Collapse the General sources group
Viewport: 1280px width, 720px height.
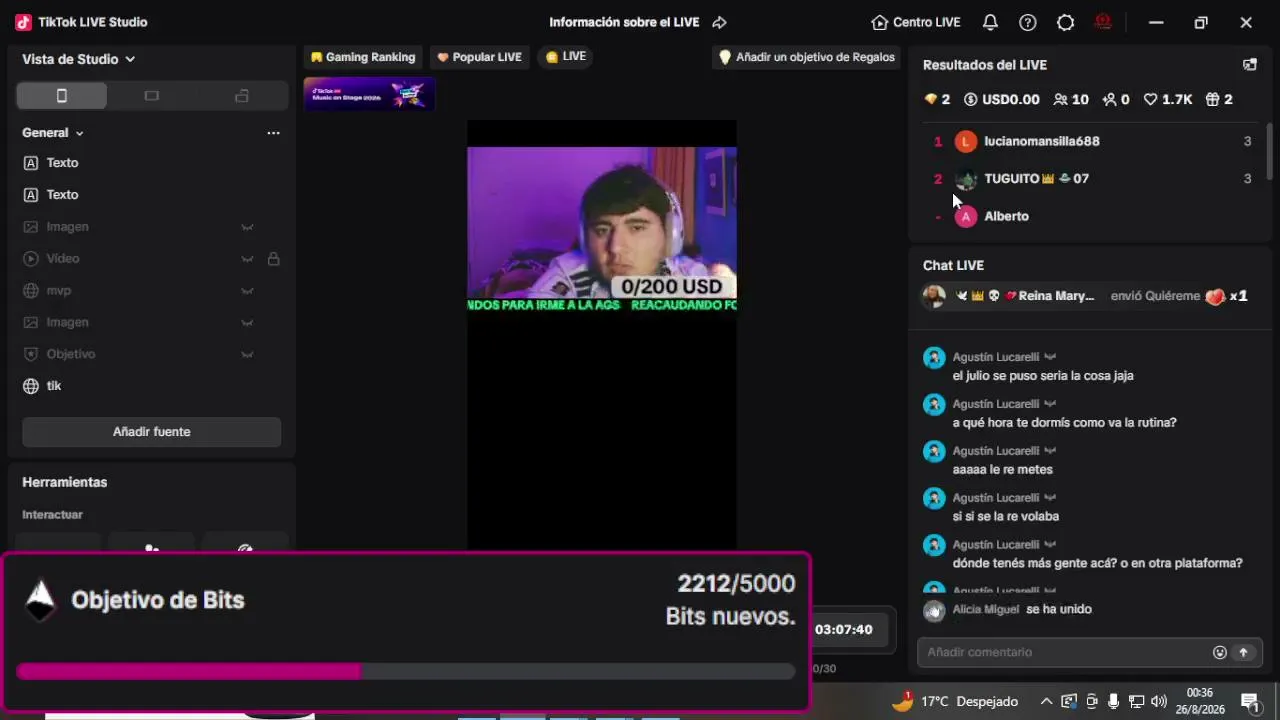click(x=80, y=133)
